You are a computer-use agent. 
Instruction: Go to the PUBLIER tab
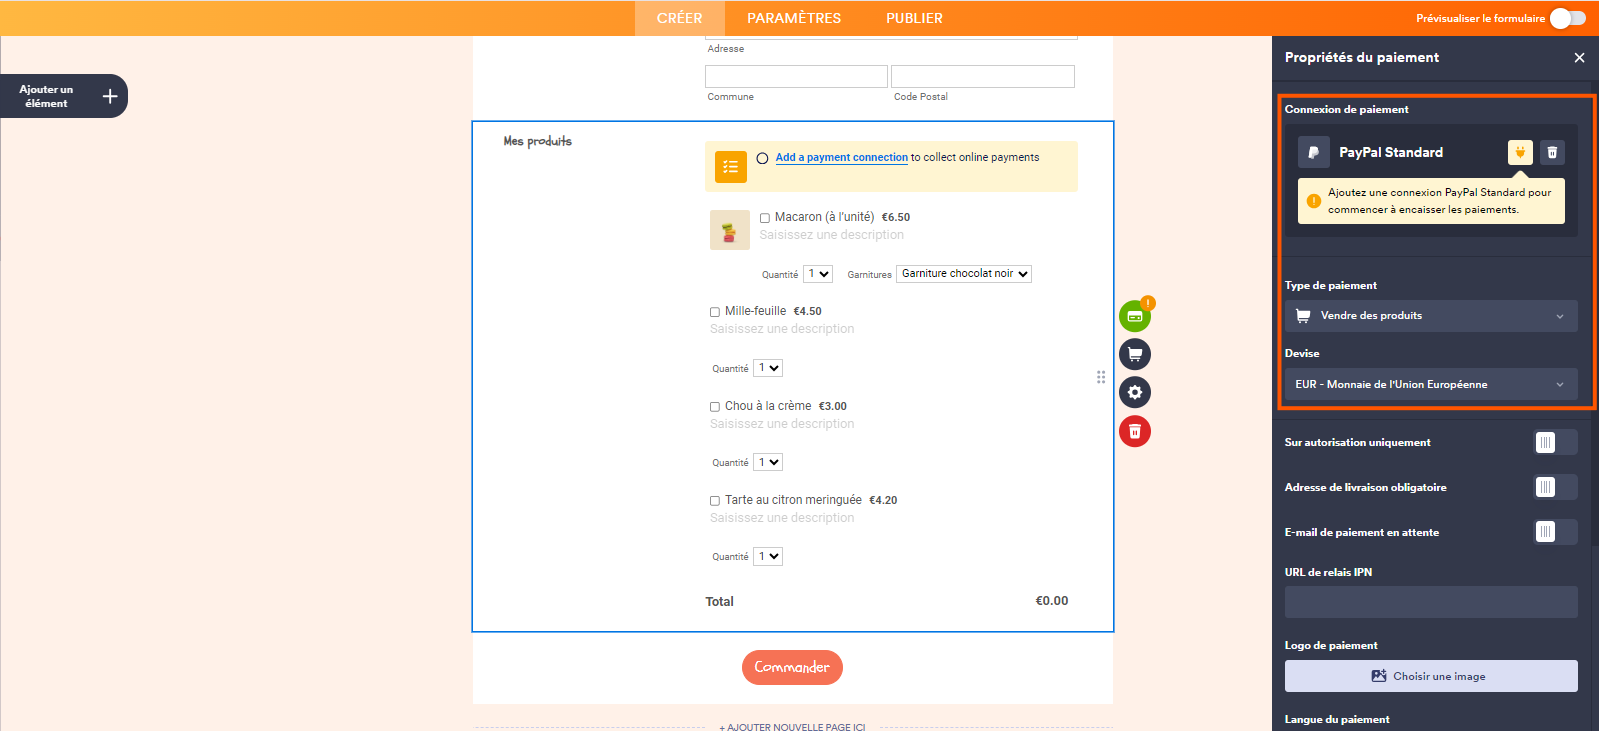click(x=914, y=18)
